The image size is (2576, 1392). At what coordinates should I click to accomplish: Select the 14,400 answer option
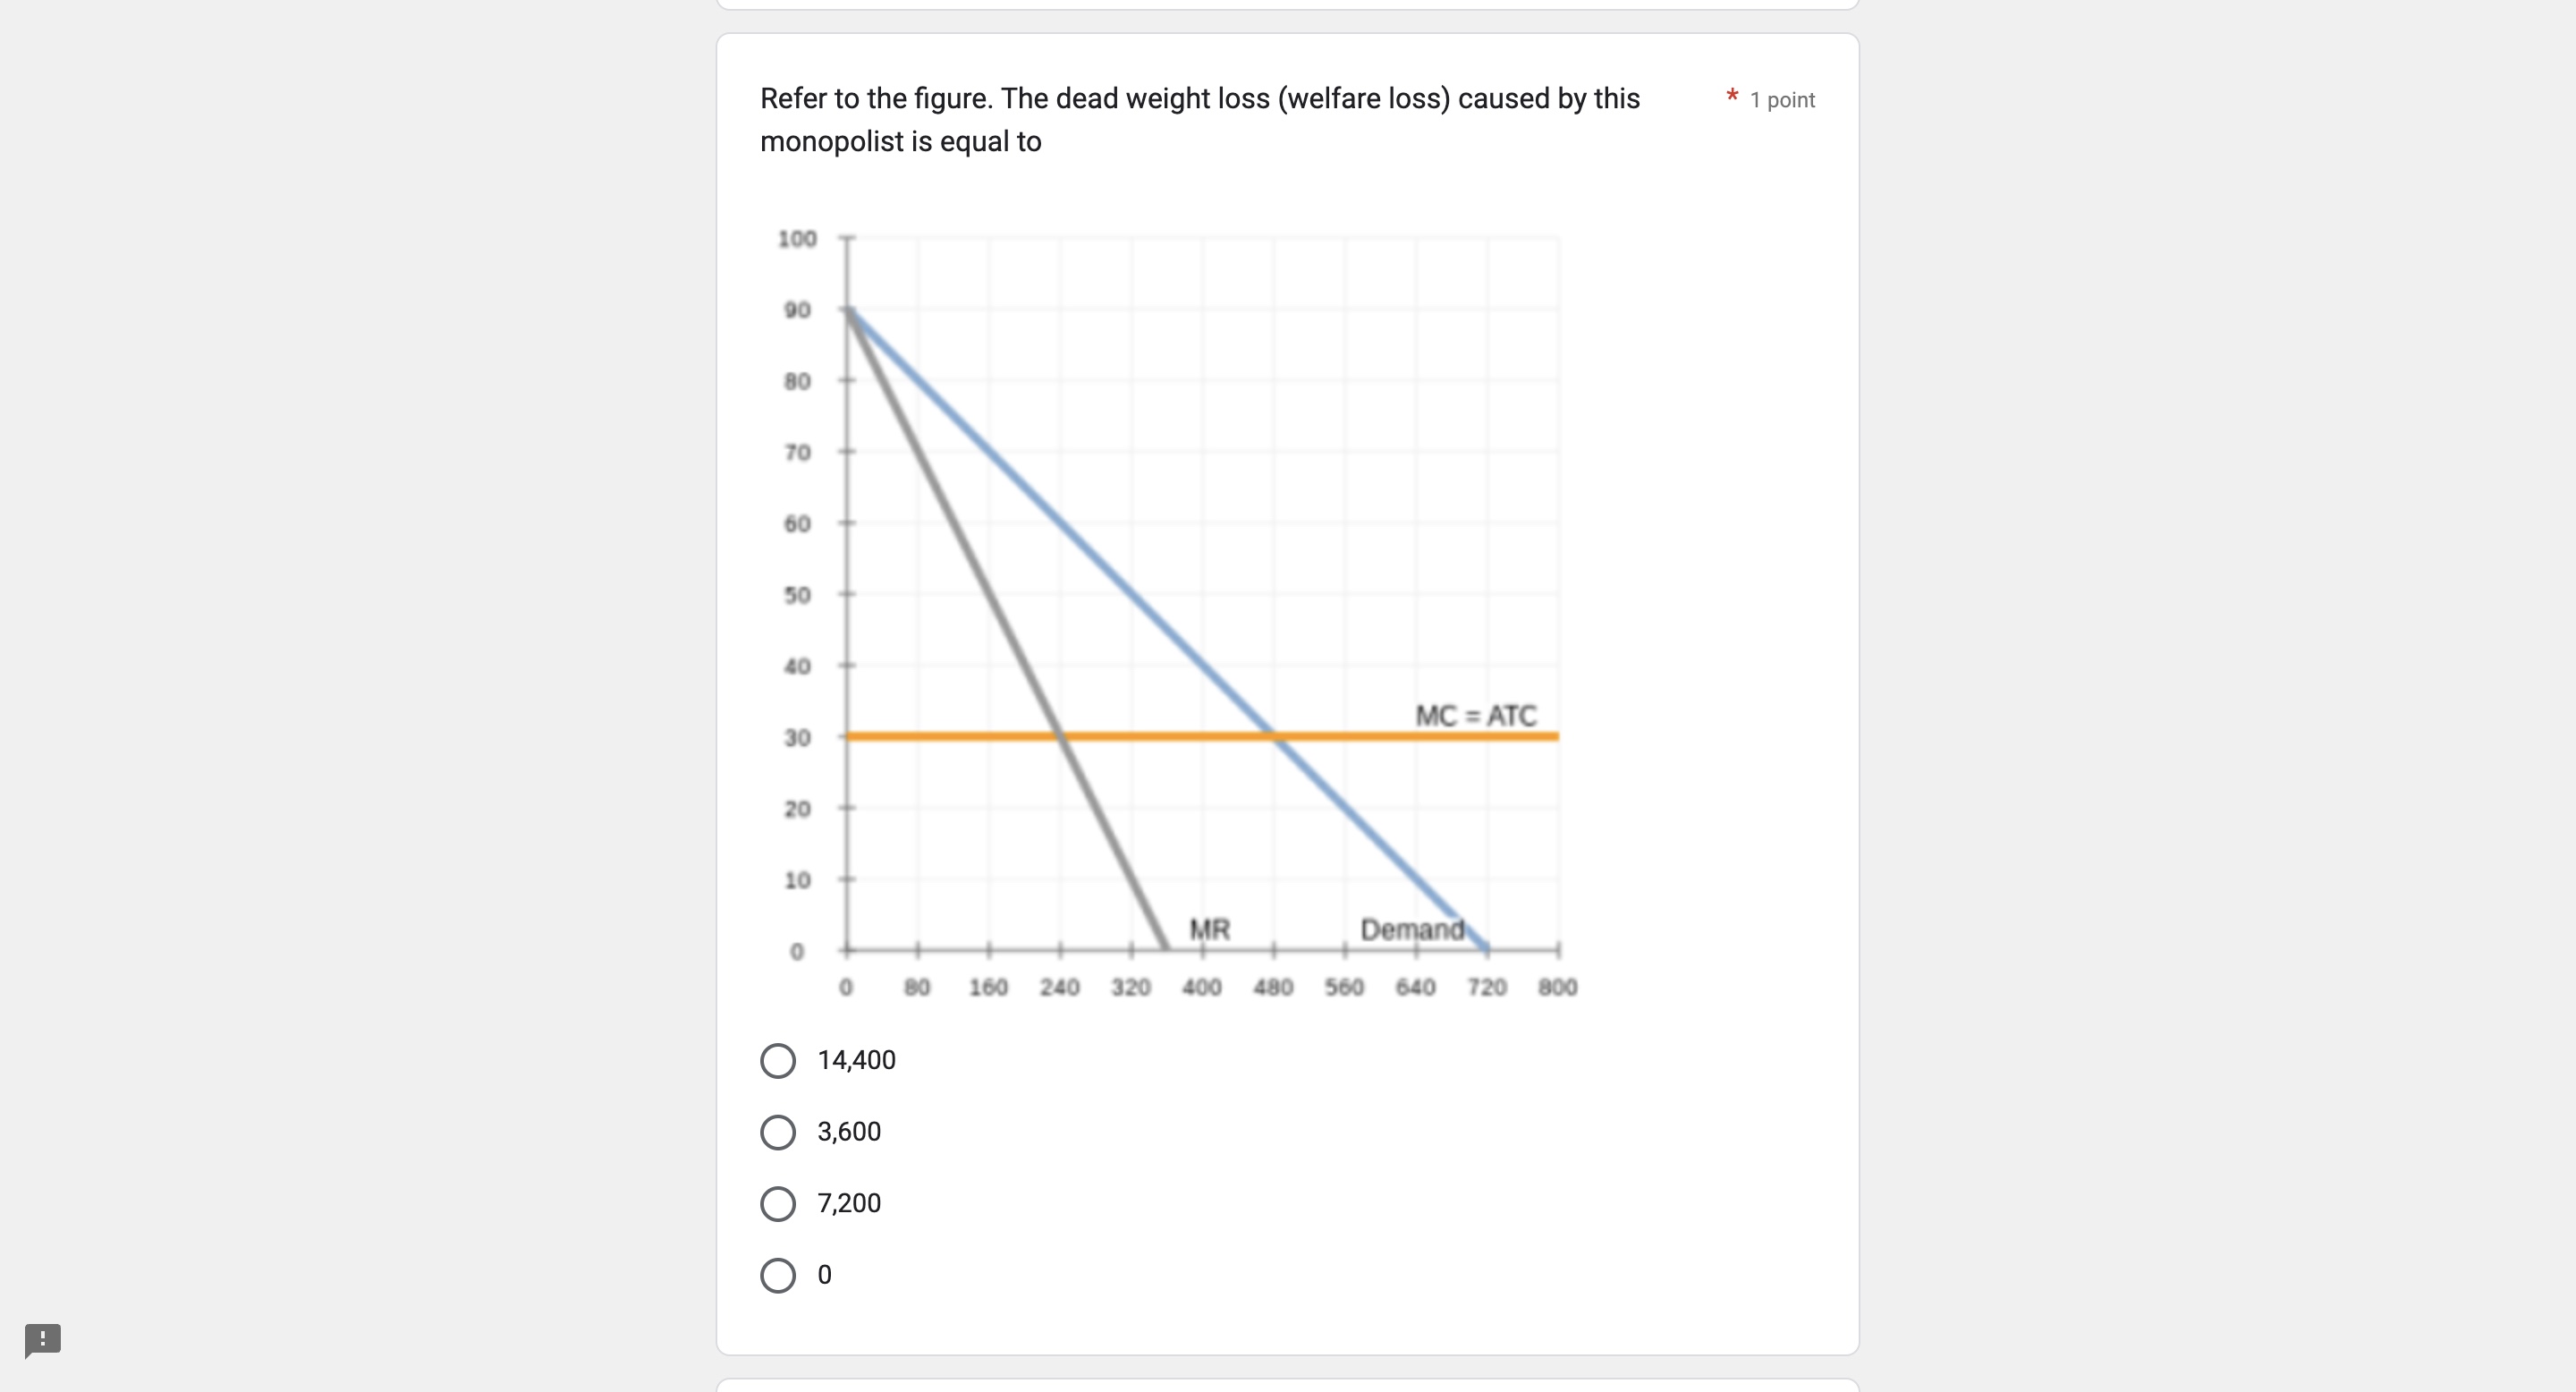(778, 1060)
